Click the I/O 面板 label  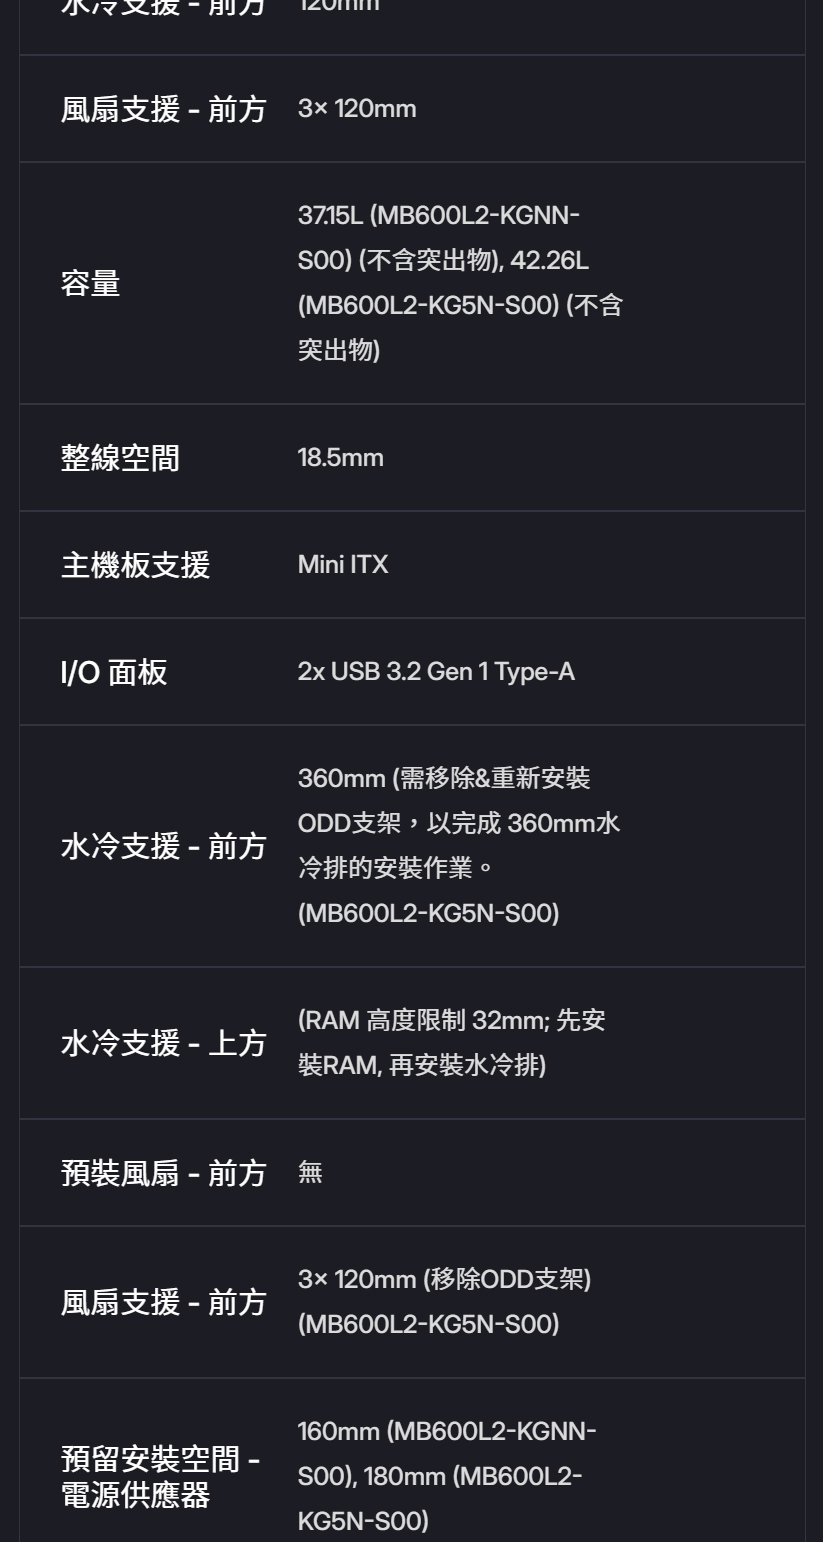113,672
